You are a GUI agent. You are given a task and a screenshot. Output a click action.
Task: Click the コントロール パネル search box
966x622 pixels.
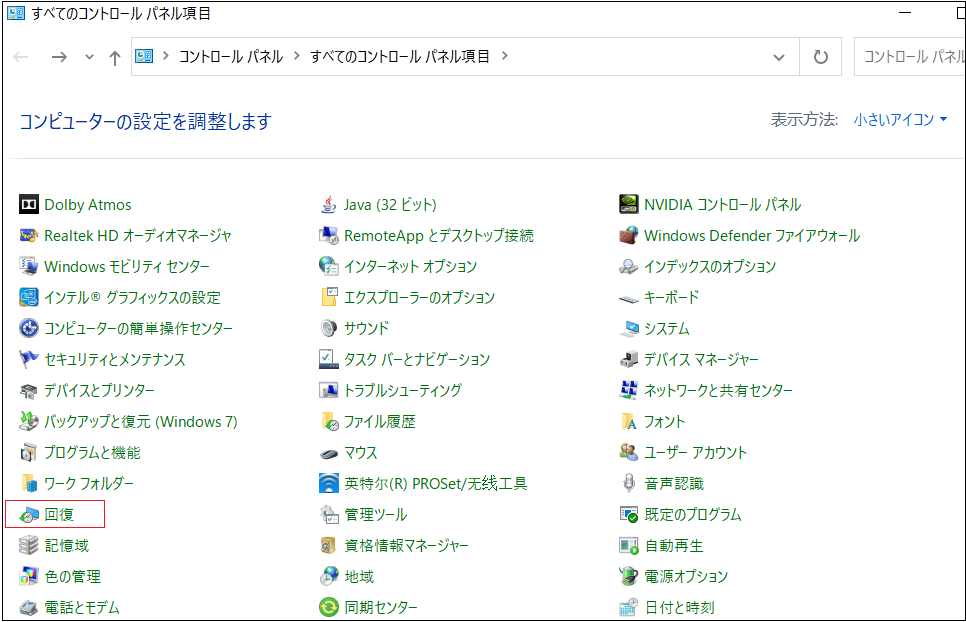[x=910, y=57]
